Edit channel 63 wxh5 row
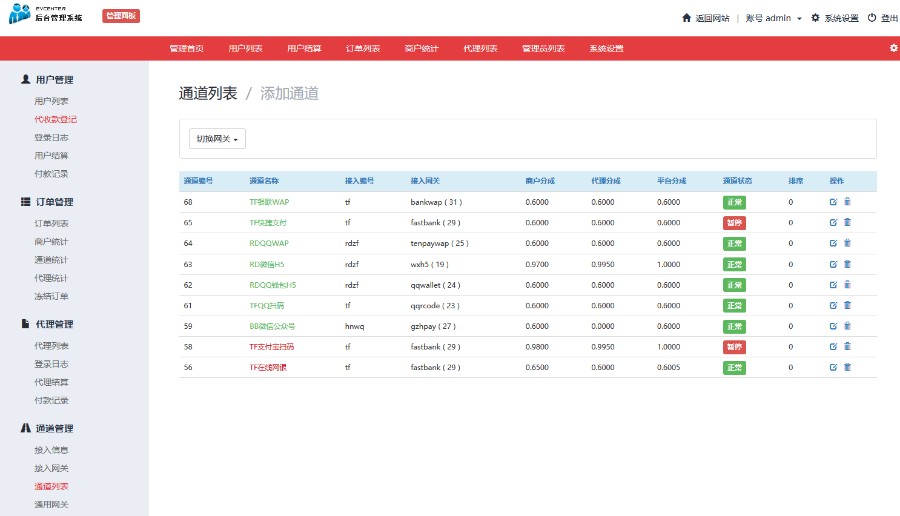The image size is (900, 516). click(833, 265)
